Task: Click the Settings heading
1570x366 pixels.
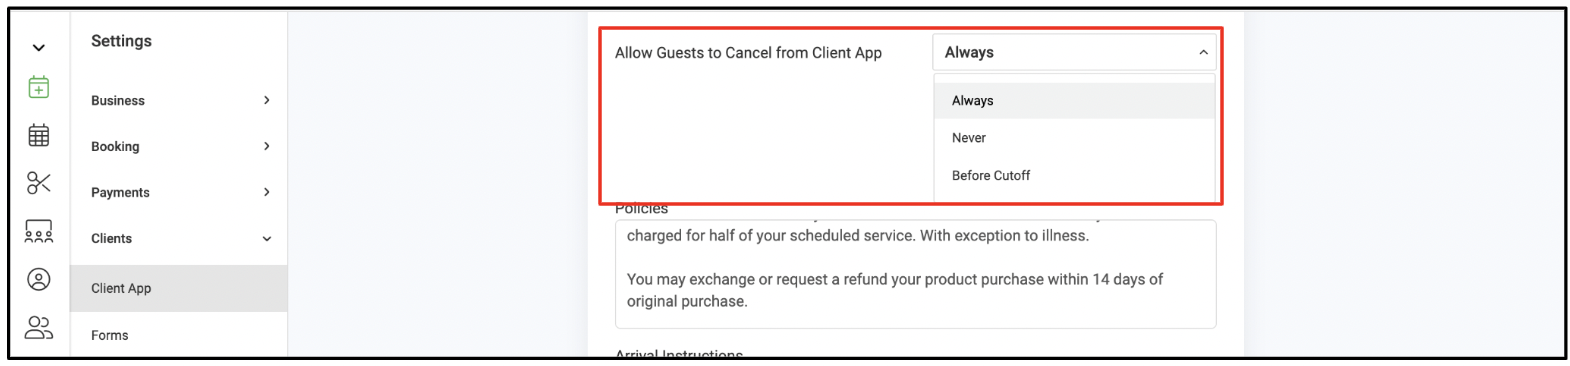Action: coord(121,41)
